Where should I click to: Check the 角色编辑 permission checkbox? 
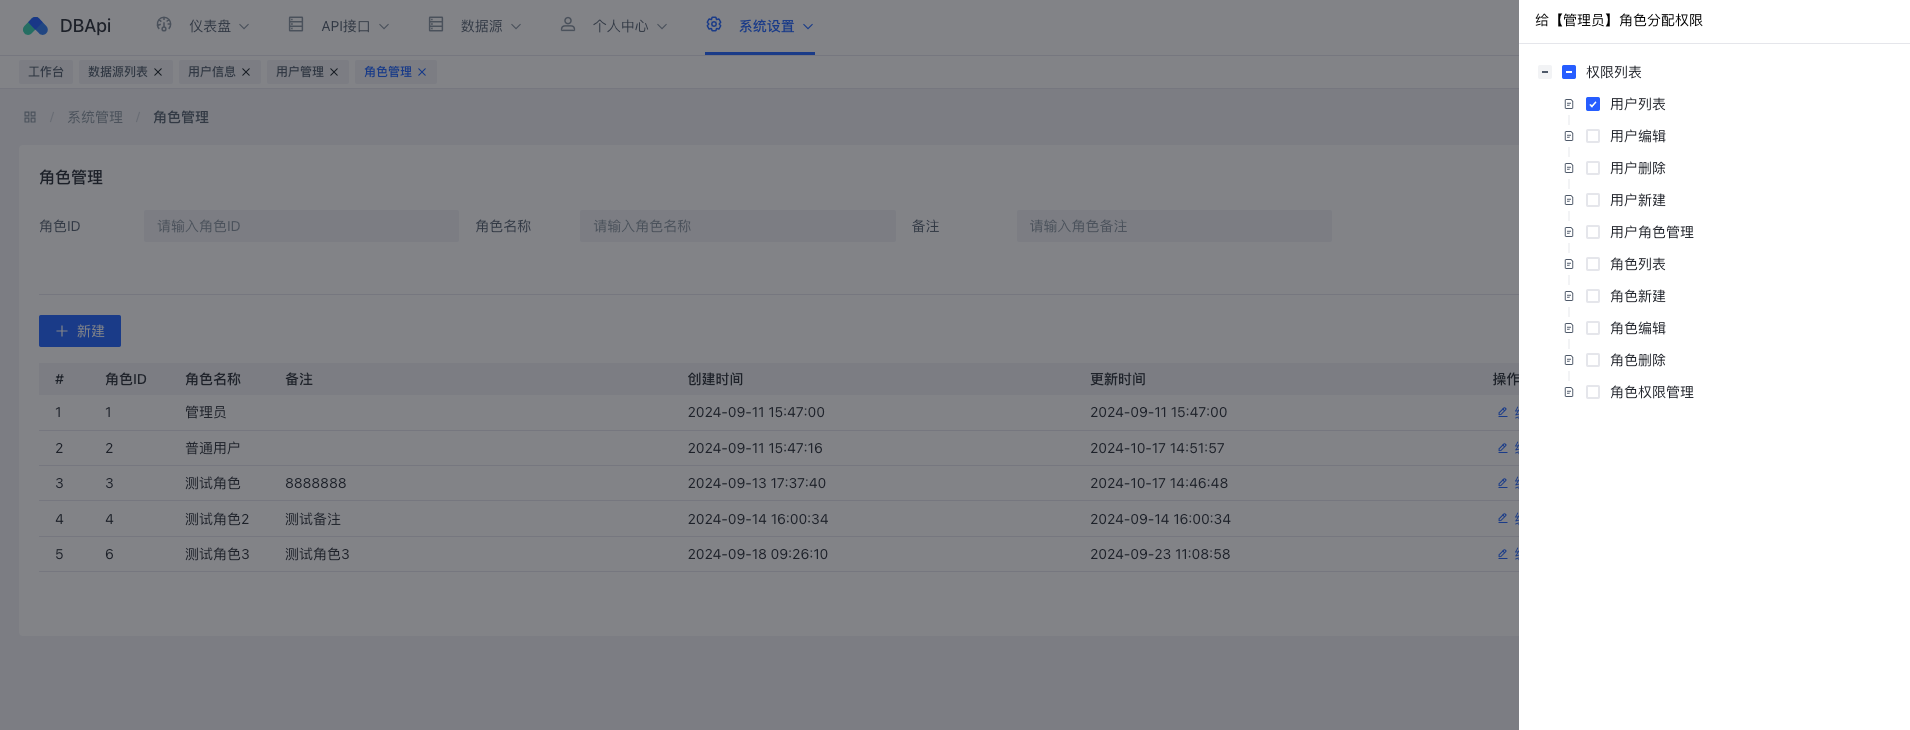pyautogui.click(x=1593, y=328)
